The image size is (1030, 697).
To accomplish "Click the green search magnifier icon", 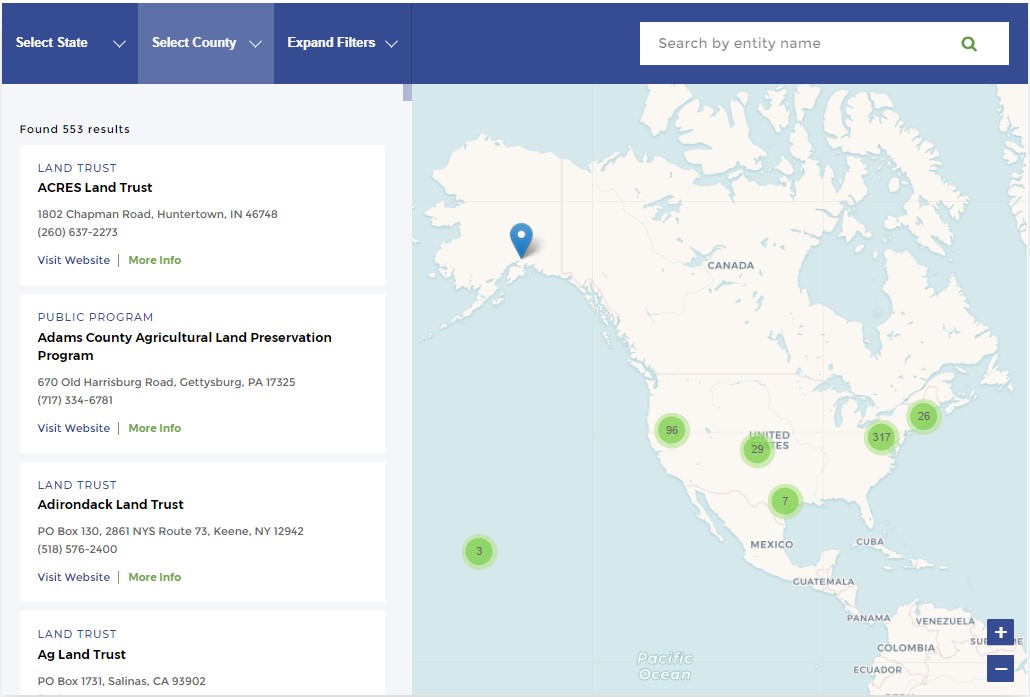I will click(x=968, y=44).
